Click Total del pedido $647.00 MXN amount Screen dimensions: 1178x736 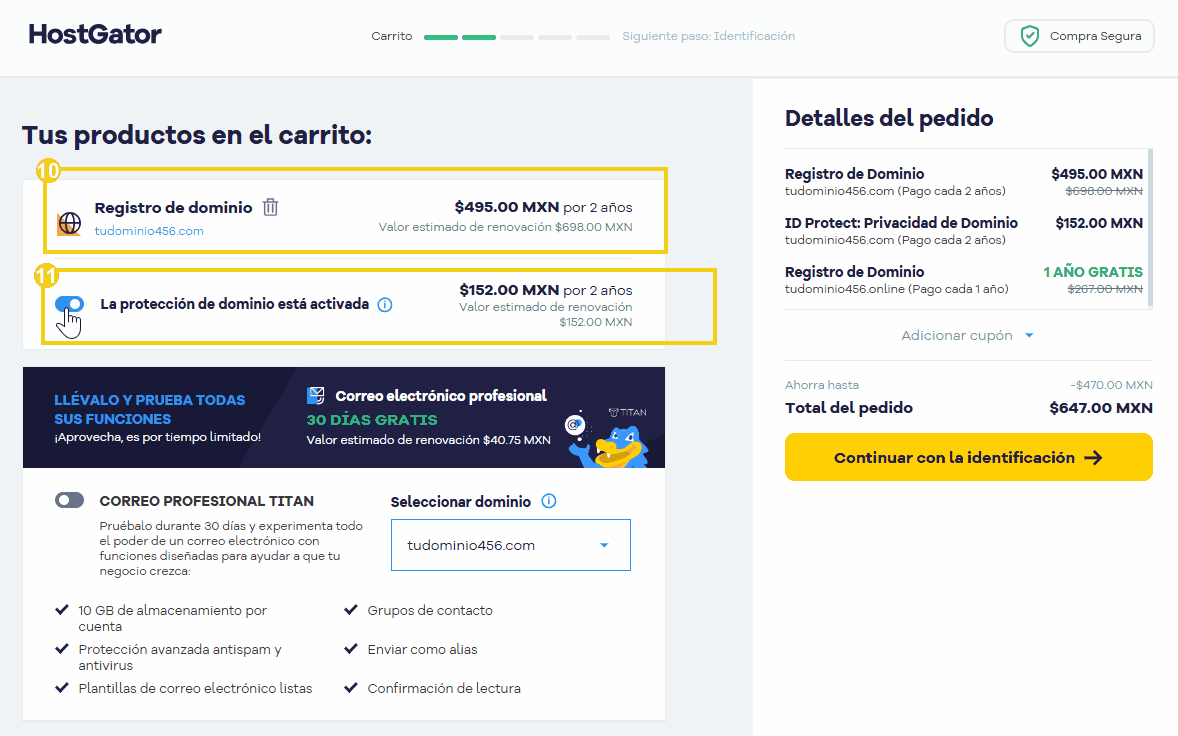(1101, 408)
